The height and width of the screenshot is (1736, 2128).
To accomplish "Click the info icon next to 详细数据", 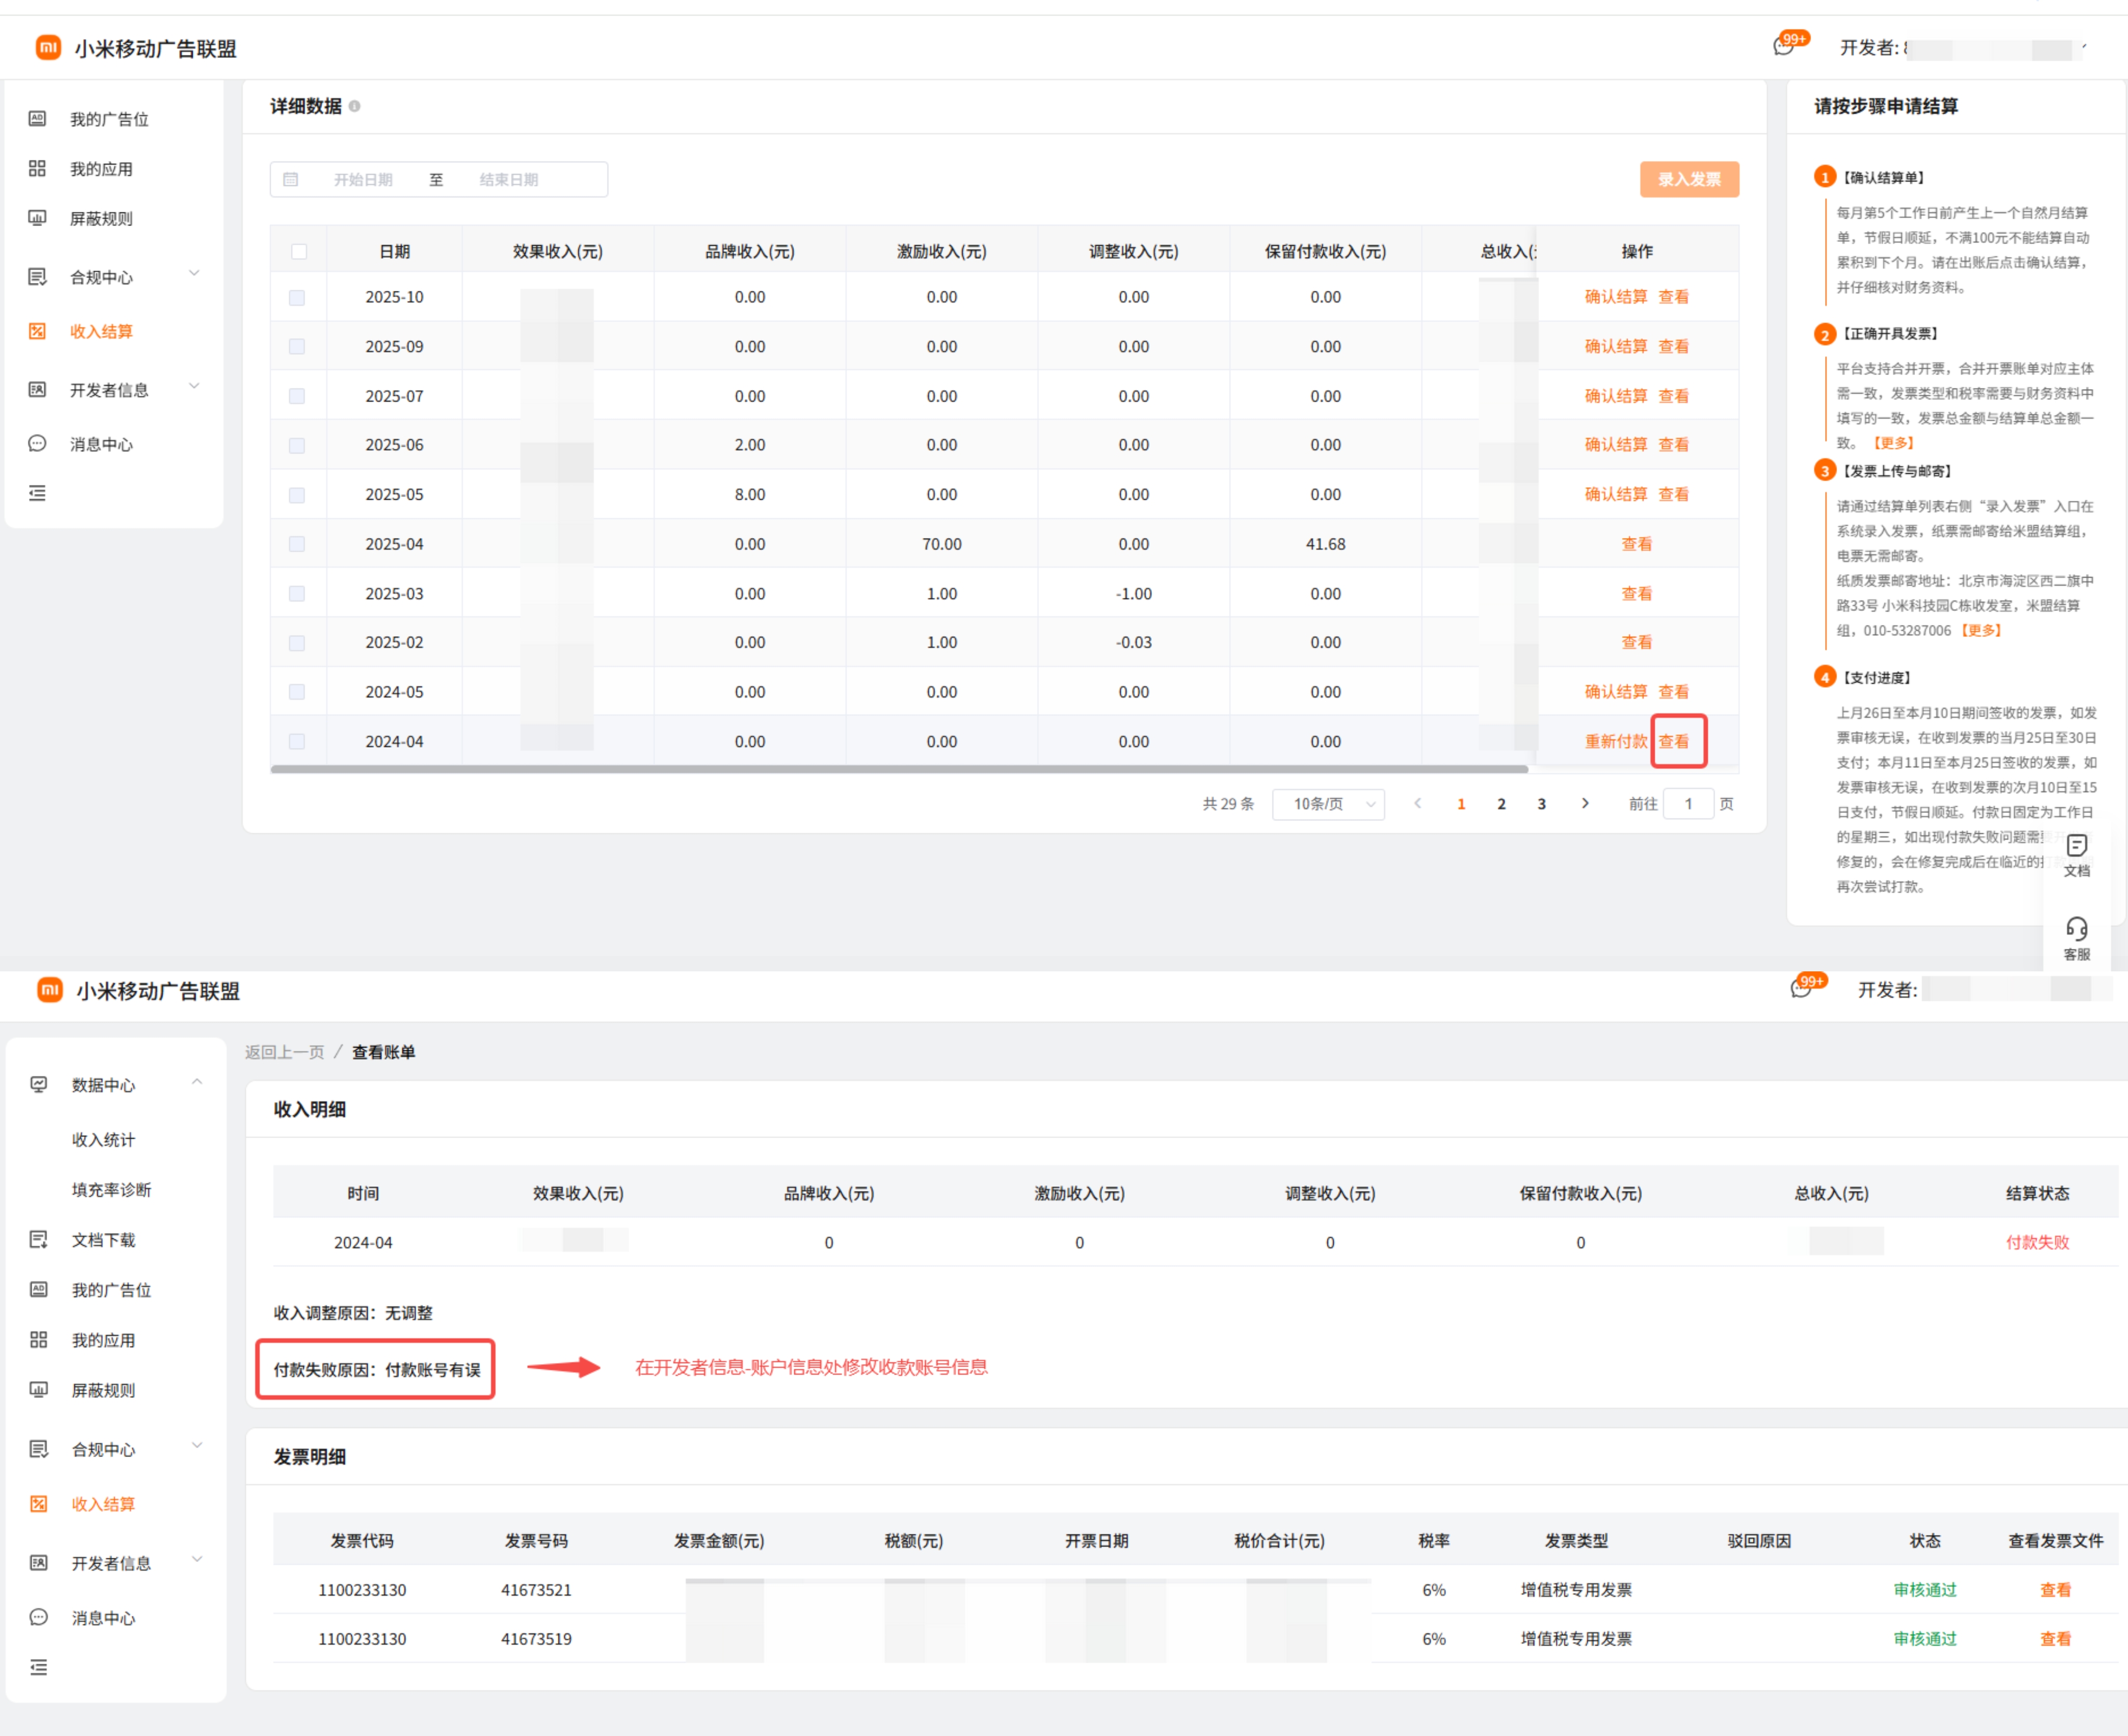I will pyautogui.click(x=354, y=106).
